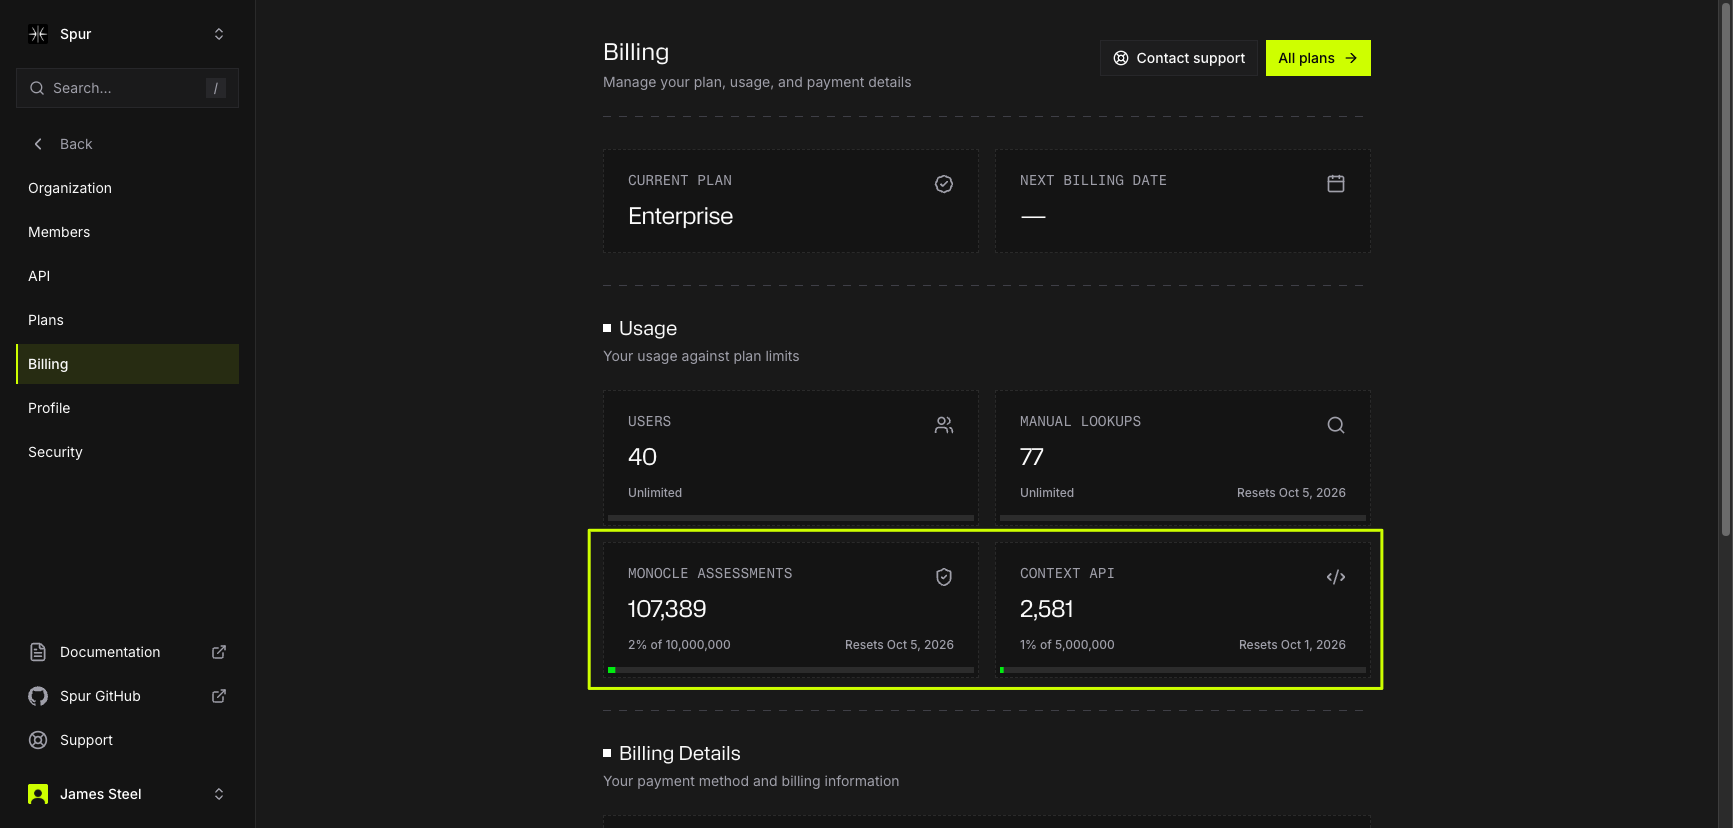Viewport: 1733px width, 828px height.
Task: Click the Monocle Assessments shield icon
Action: (944, 577)
